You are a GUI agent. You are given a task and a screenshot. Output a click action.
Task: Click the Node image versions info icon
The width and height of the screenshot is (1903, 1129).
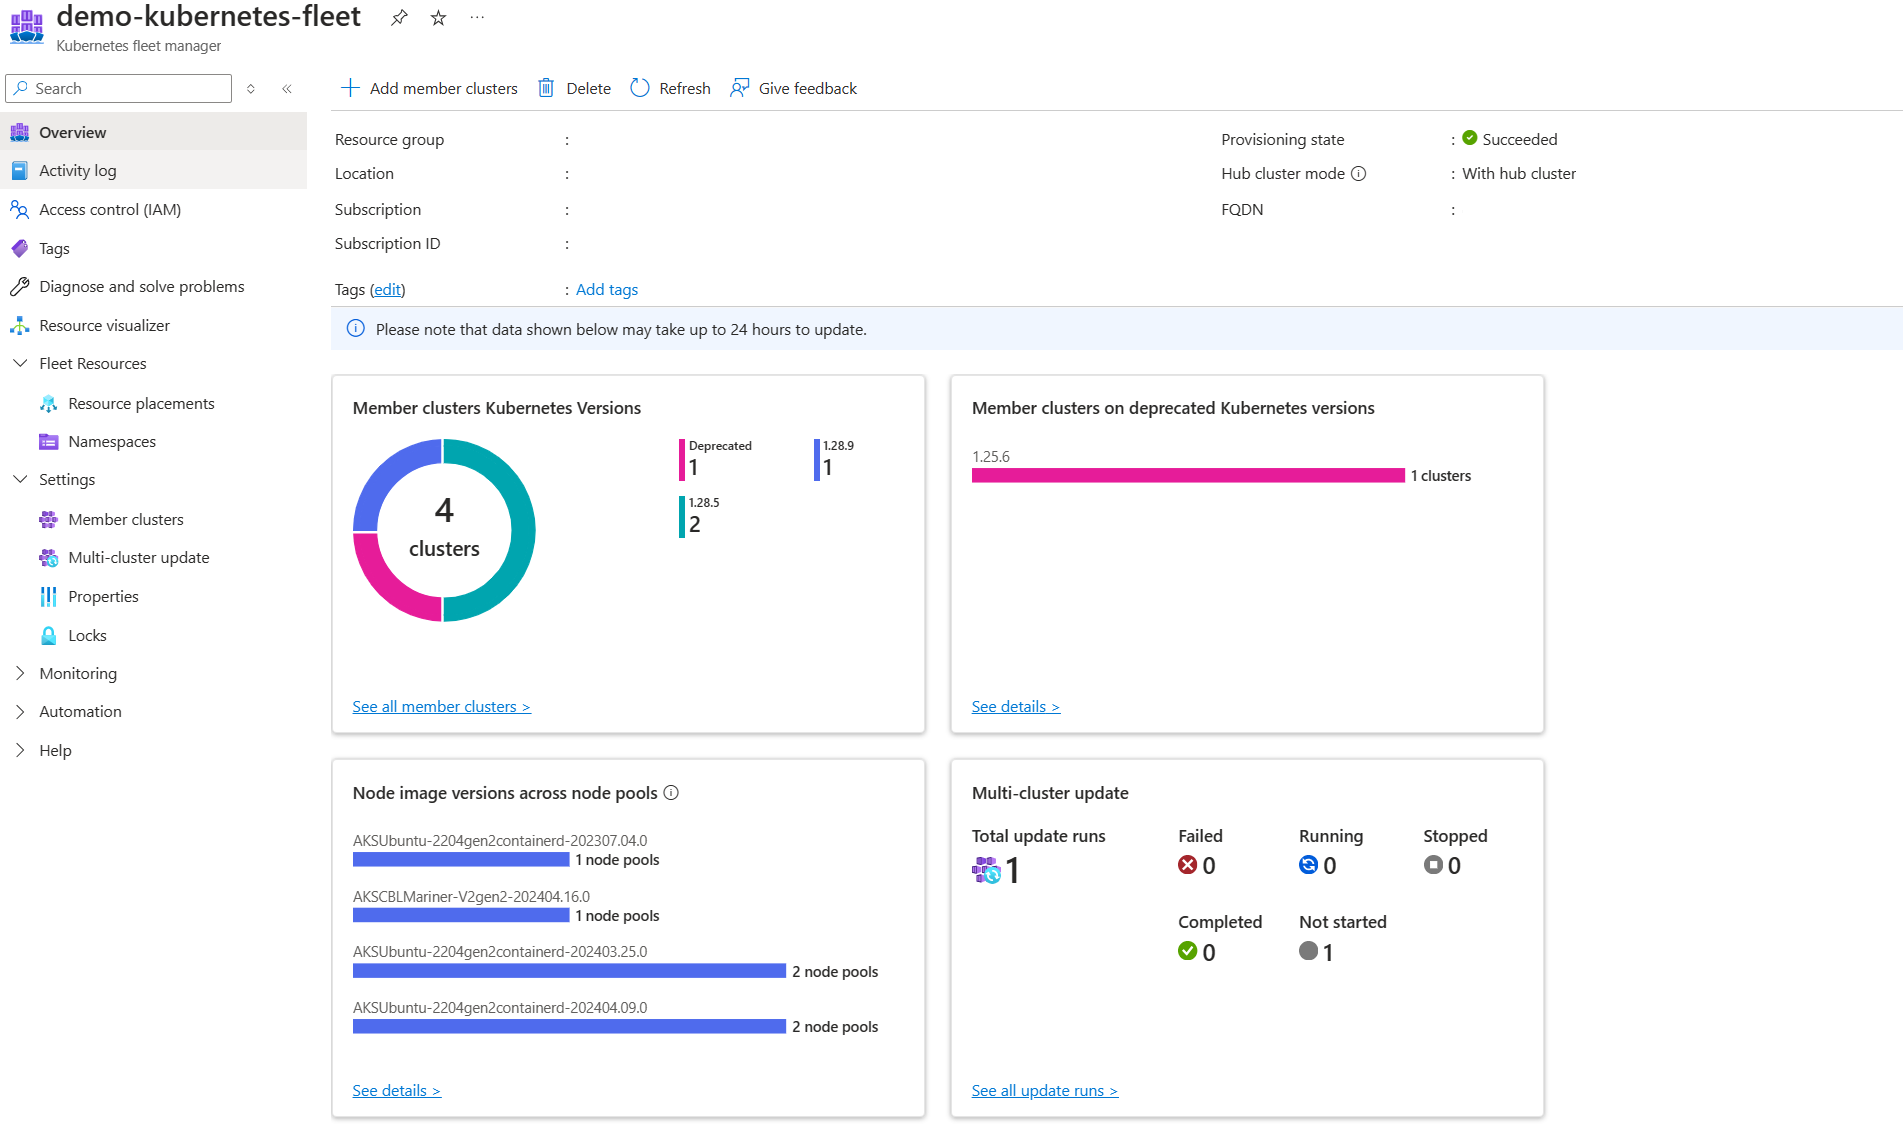tap(671, 793)
